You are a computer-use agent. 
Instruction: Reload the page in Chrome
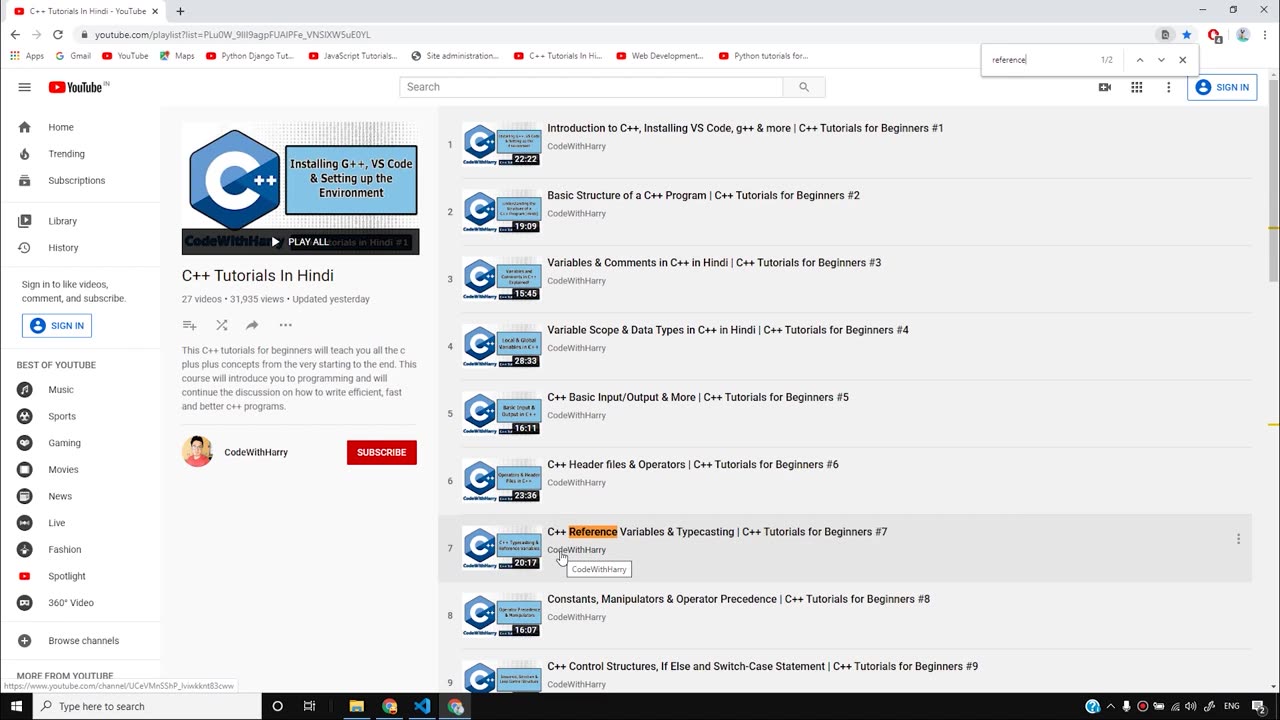click(58, 34)
